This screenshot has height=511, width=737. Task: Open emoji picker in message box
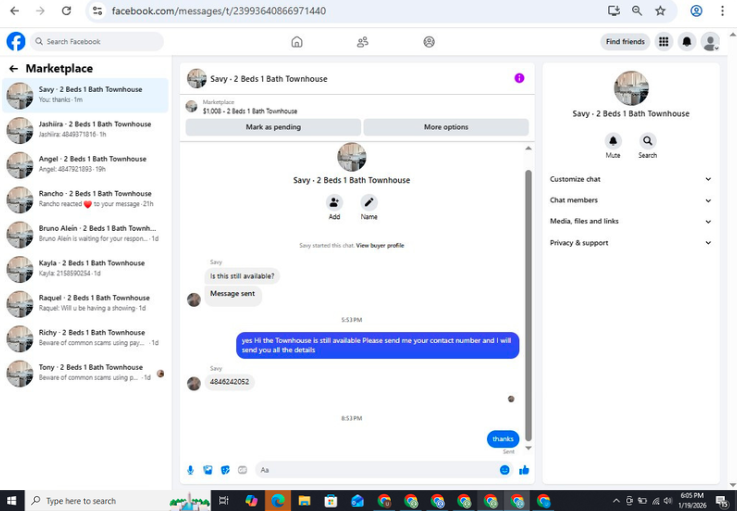(x=504, y=470)
